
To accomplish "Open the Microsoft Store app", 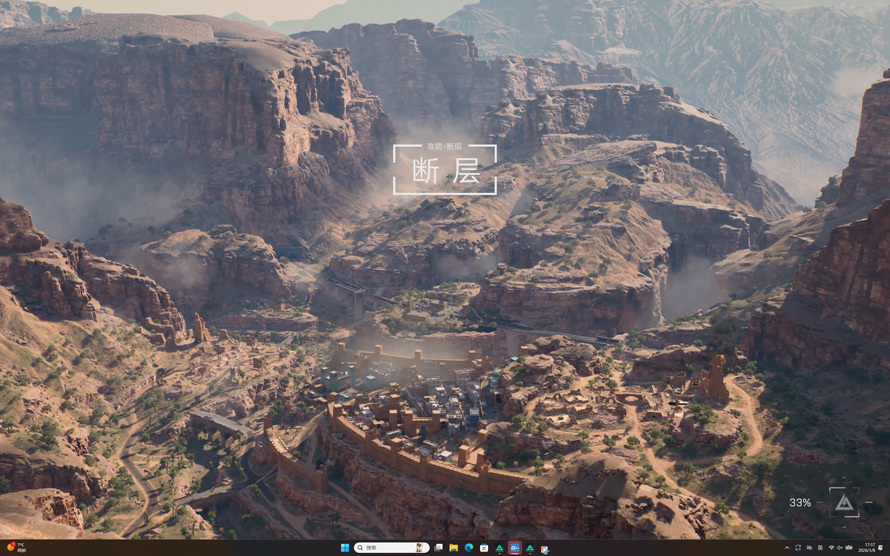I will coord(484,548).
